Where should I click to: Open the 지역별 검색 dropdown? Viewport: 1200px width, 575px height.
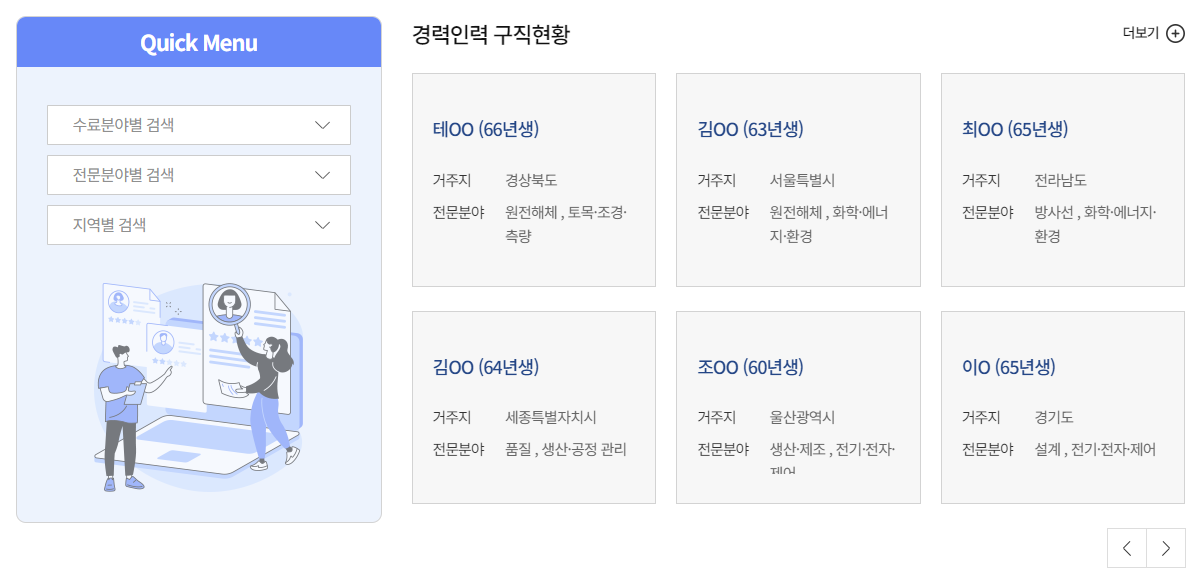tap(199, 225)
